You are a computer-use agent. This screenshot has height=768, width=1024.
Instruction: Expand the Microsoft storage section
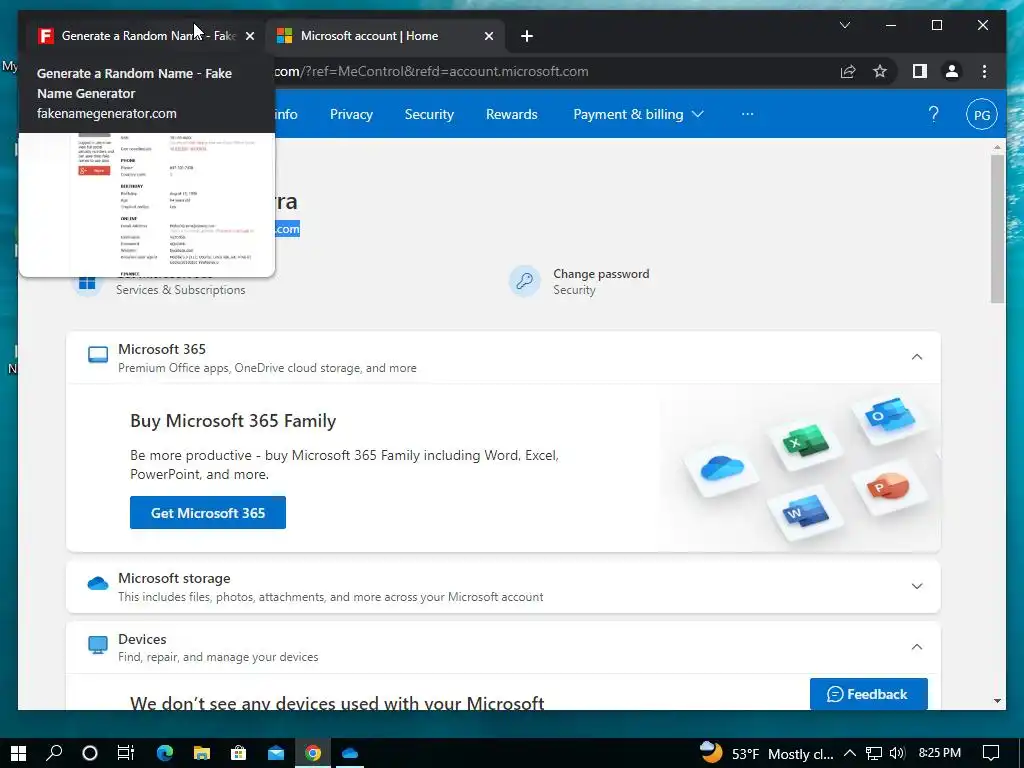point(917,586)
